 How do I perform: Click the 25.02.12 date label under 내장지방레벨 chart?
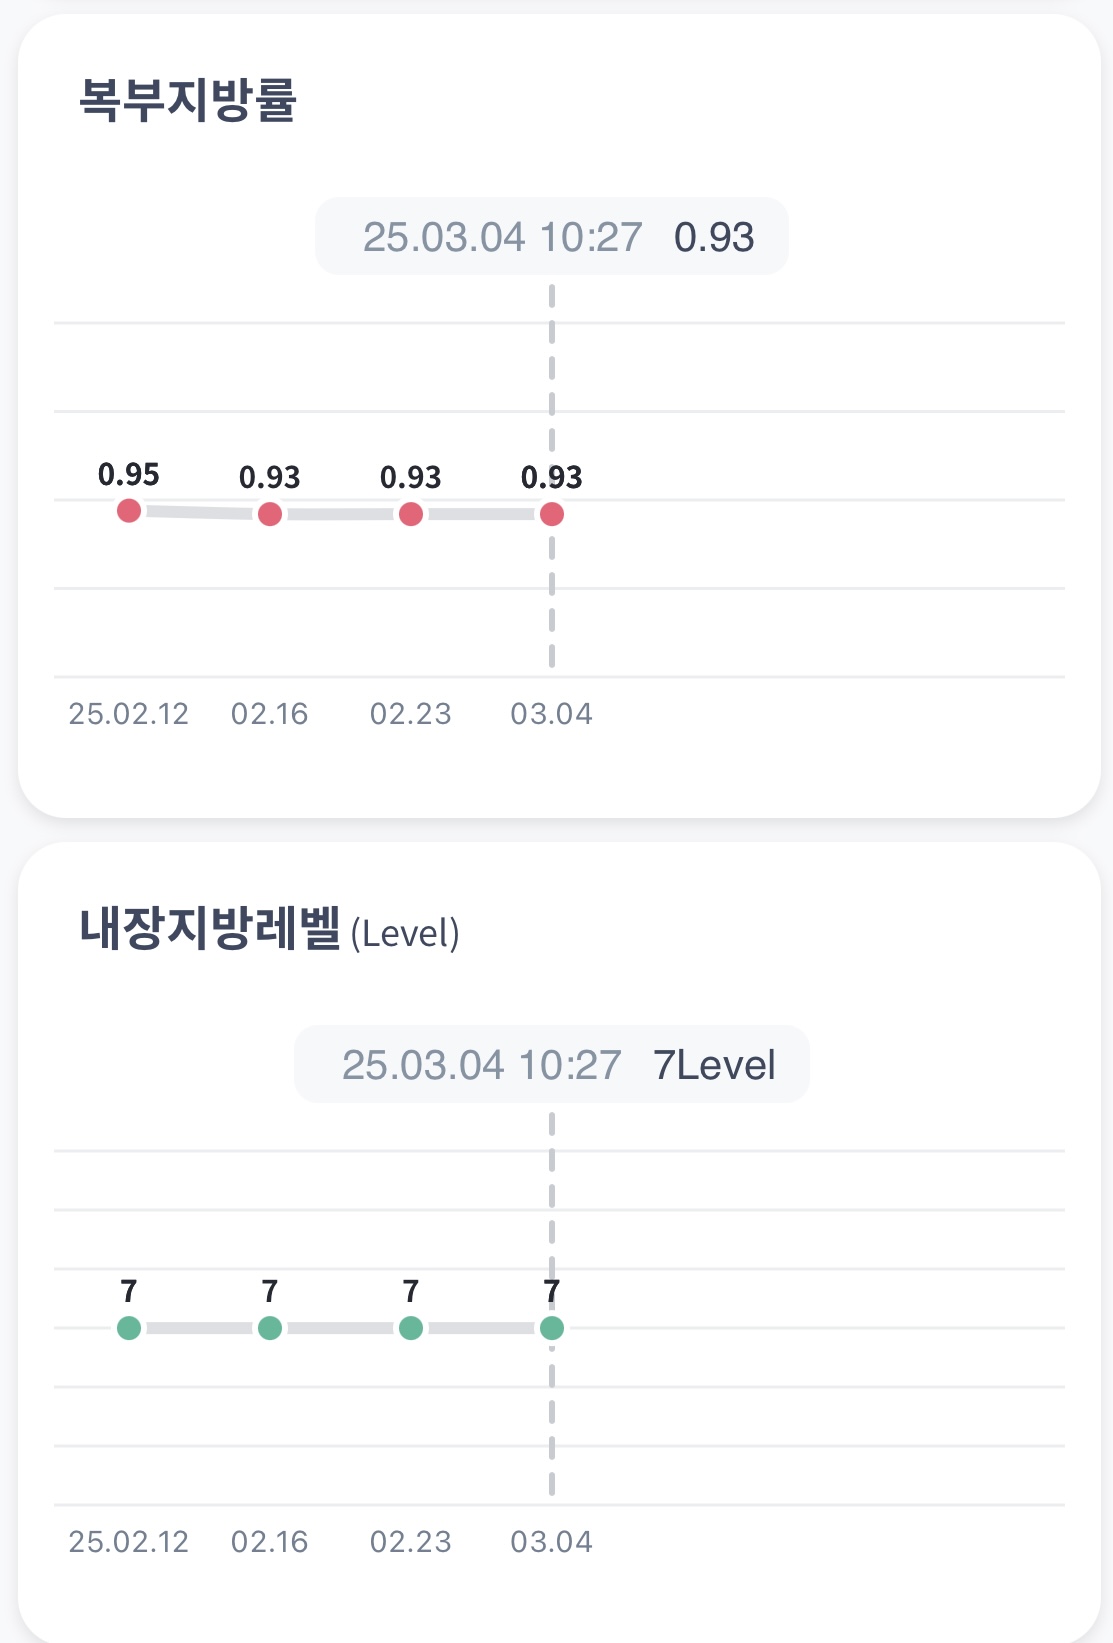pos(129,1542)
